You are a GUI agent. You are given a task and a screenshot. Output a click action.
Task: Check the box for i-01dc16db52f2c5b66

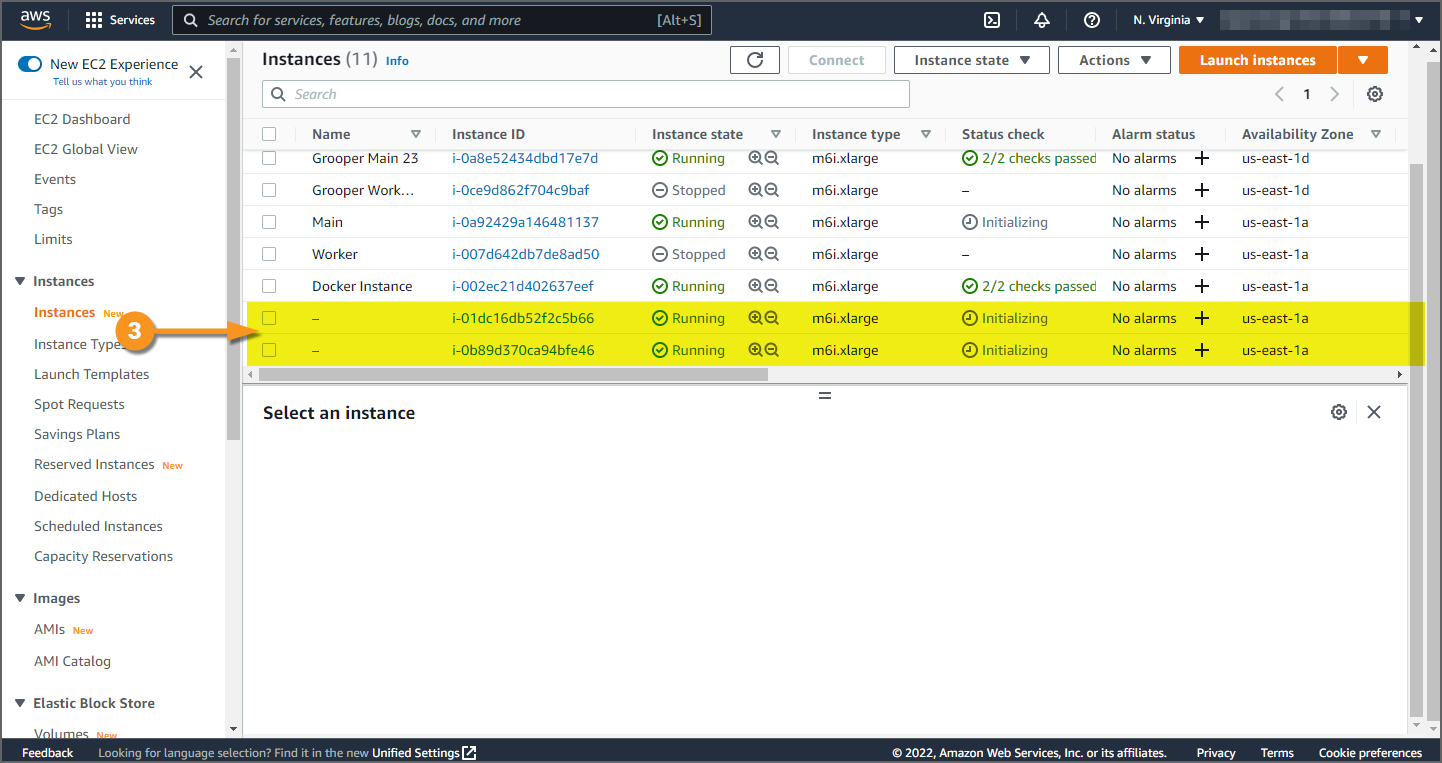point(269,318)
